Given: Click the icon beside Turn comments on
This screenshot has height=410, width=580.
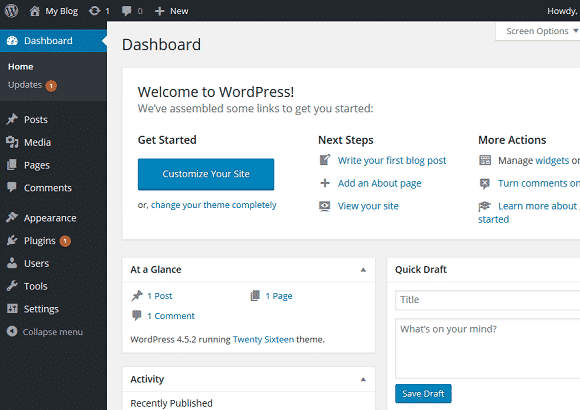Looking at the screenshot, I should [485, 184].
